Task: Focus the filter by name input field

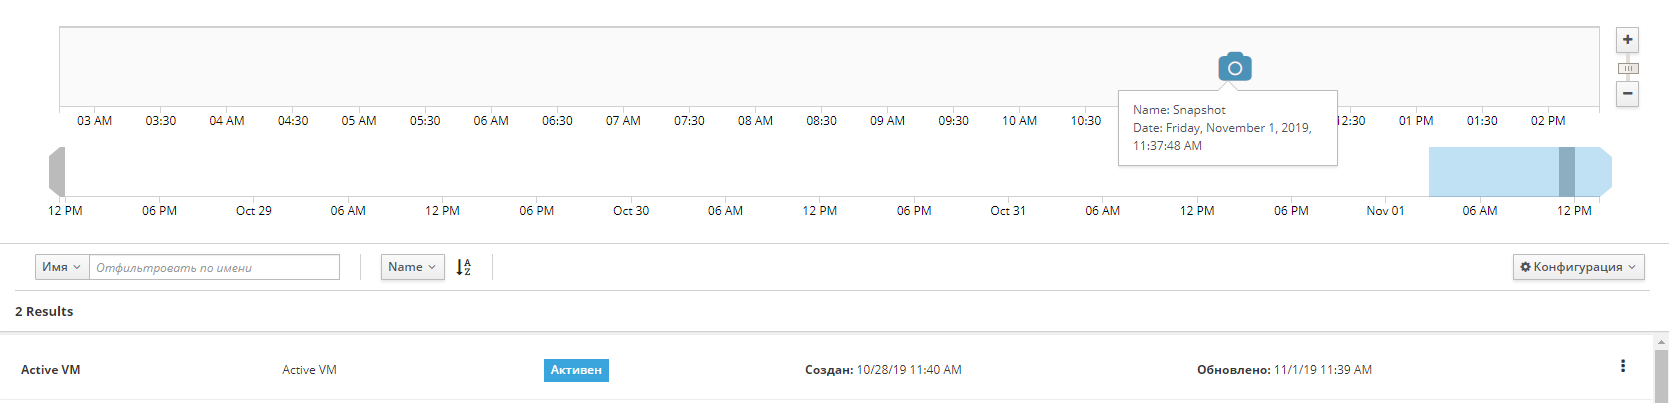Action: tap(214, 267)
